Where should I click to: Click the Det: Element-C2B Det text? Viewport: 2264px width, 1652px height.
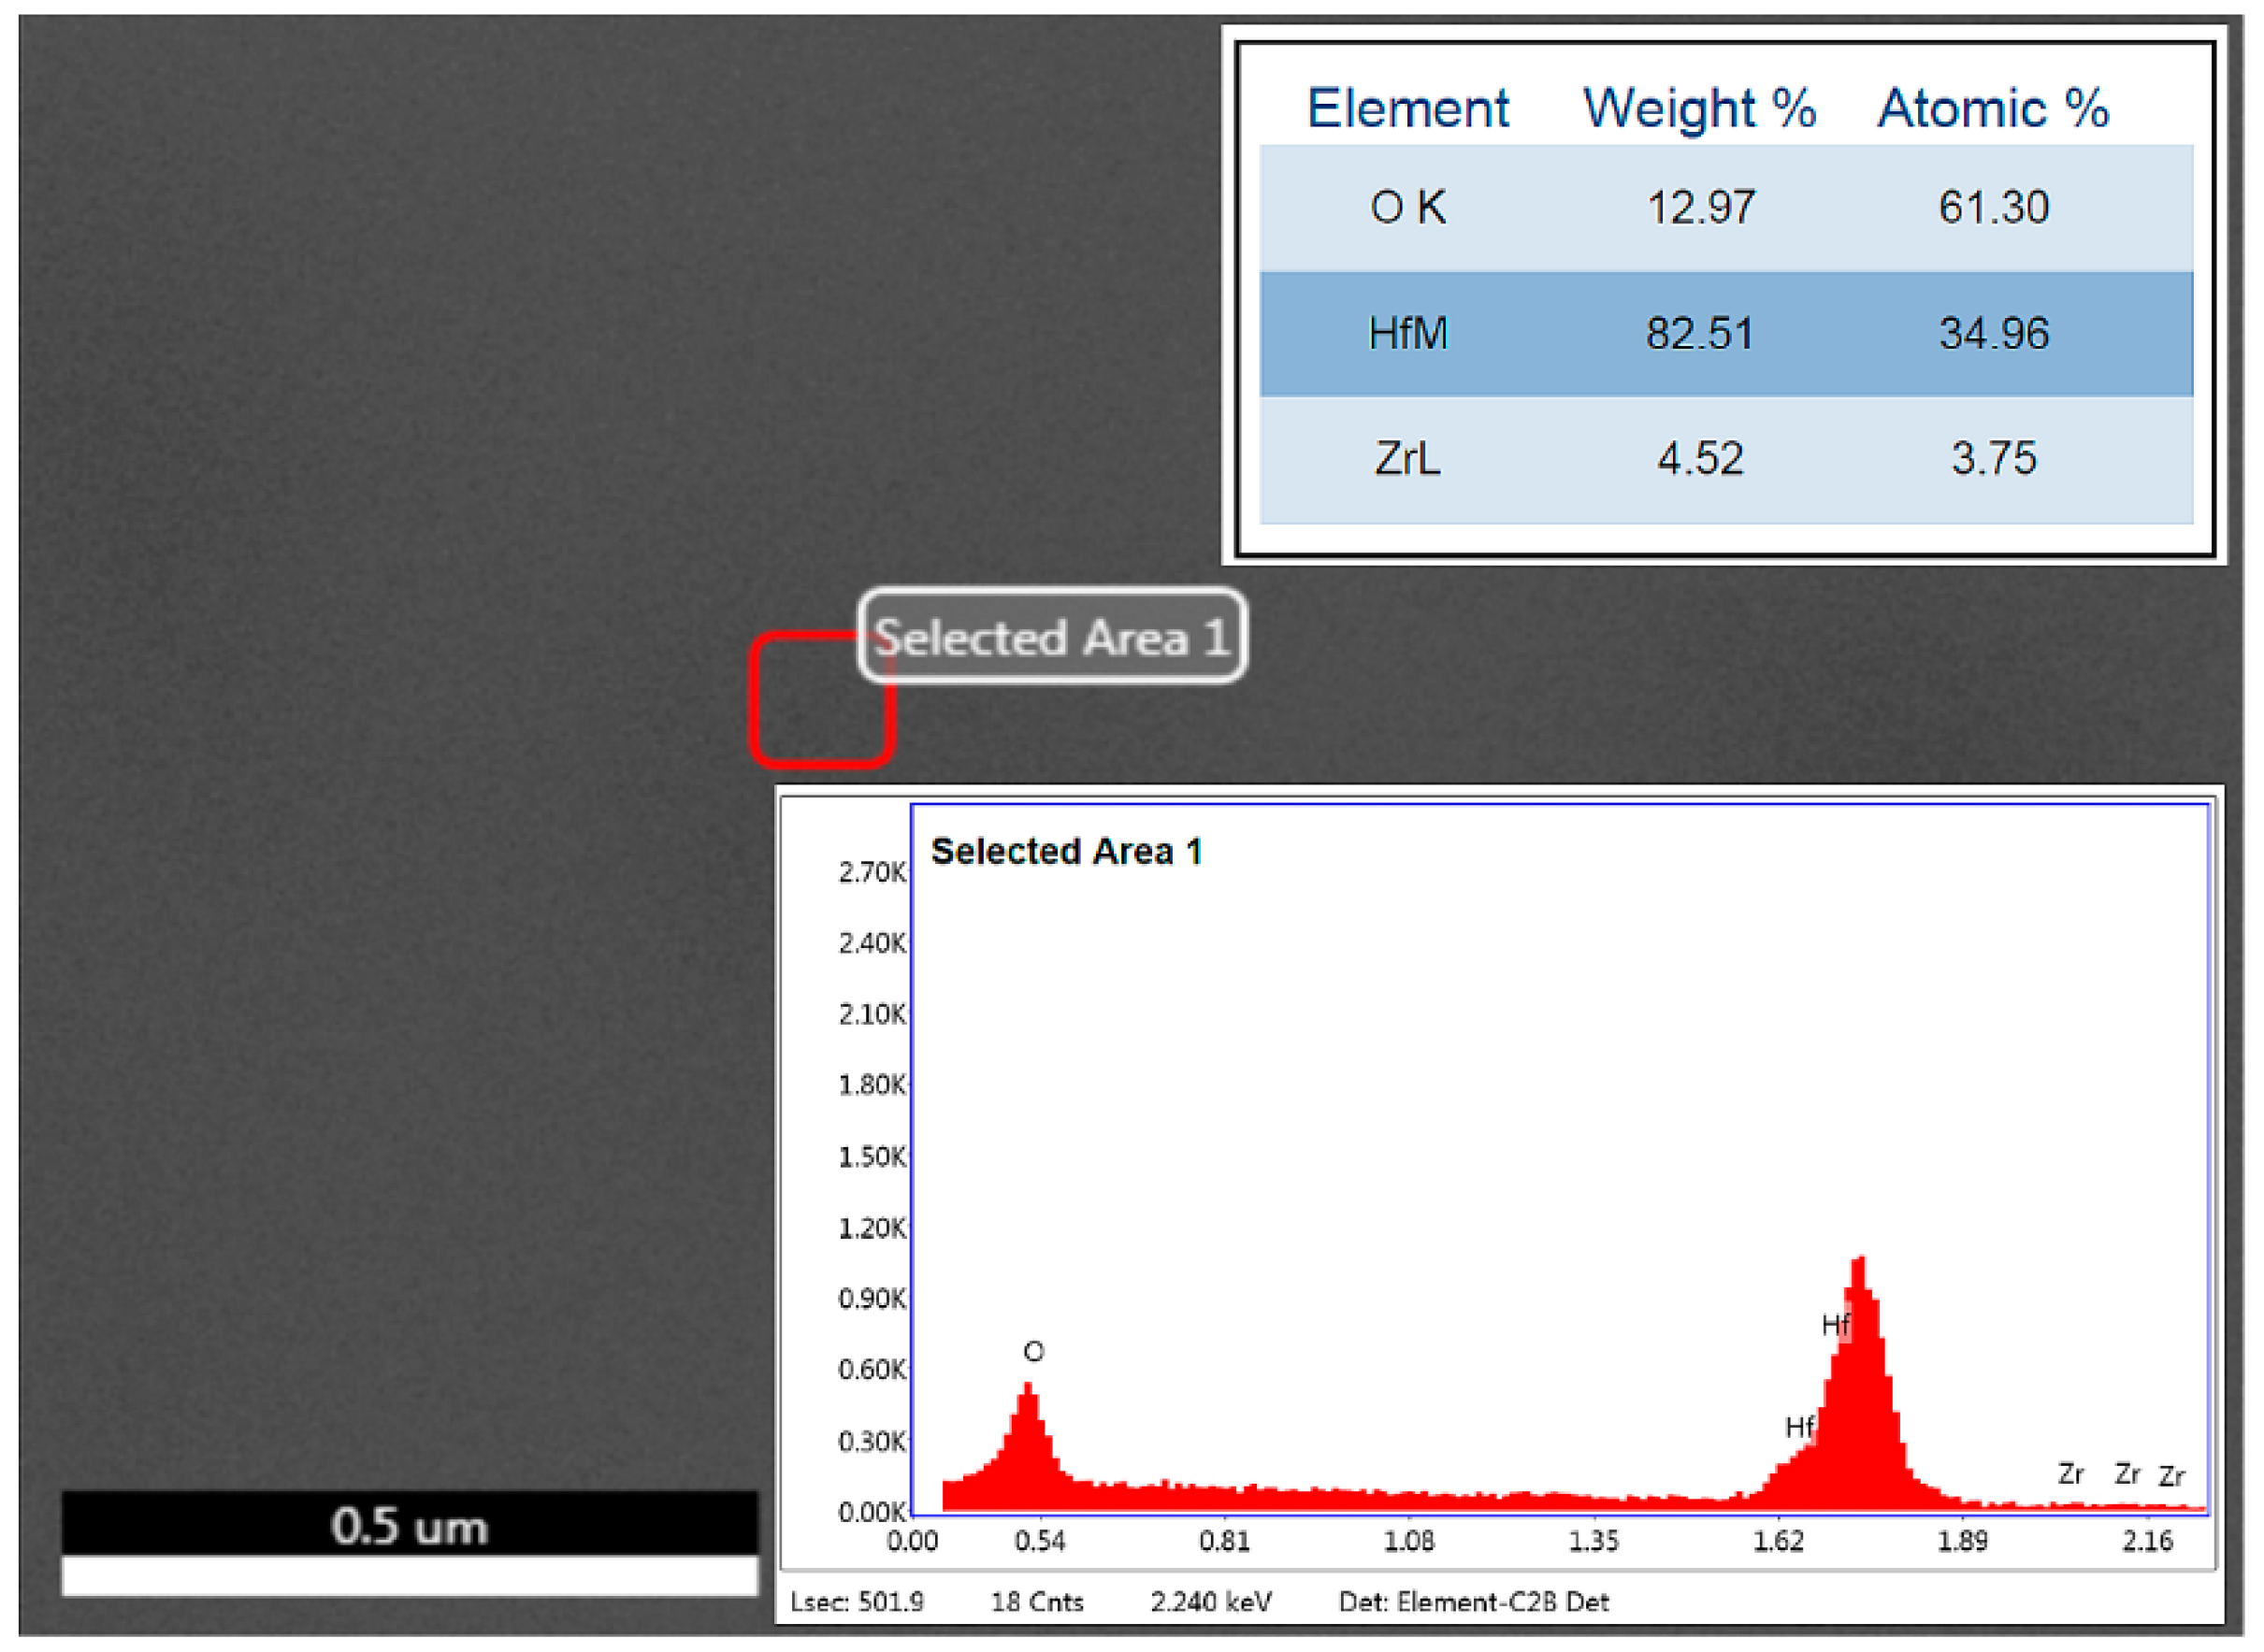click(x=1473, y=1602)
